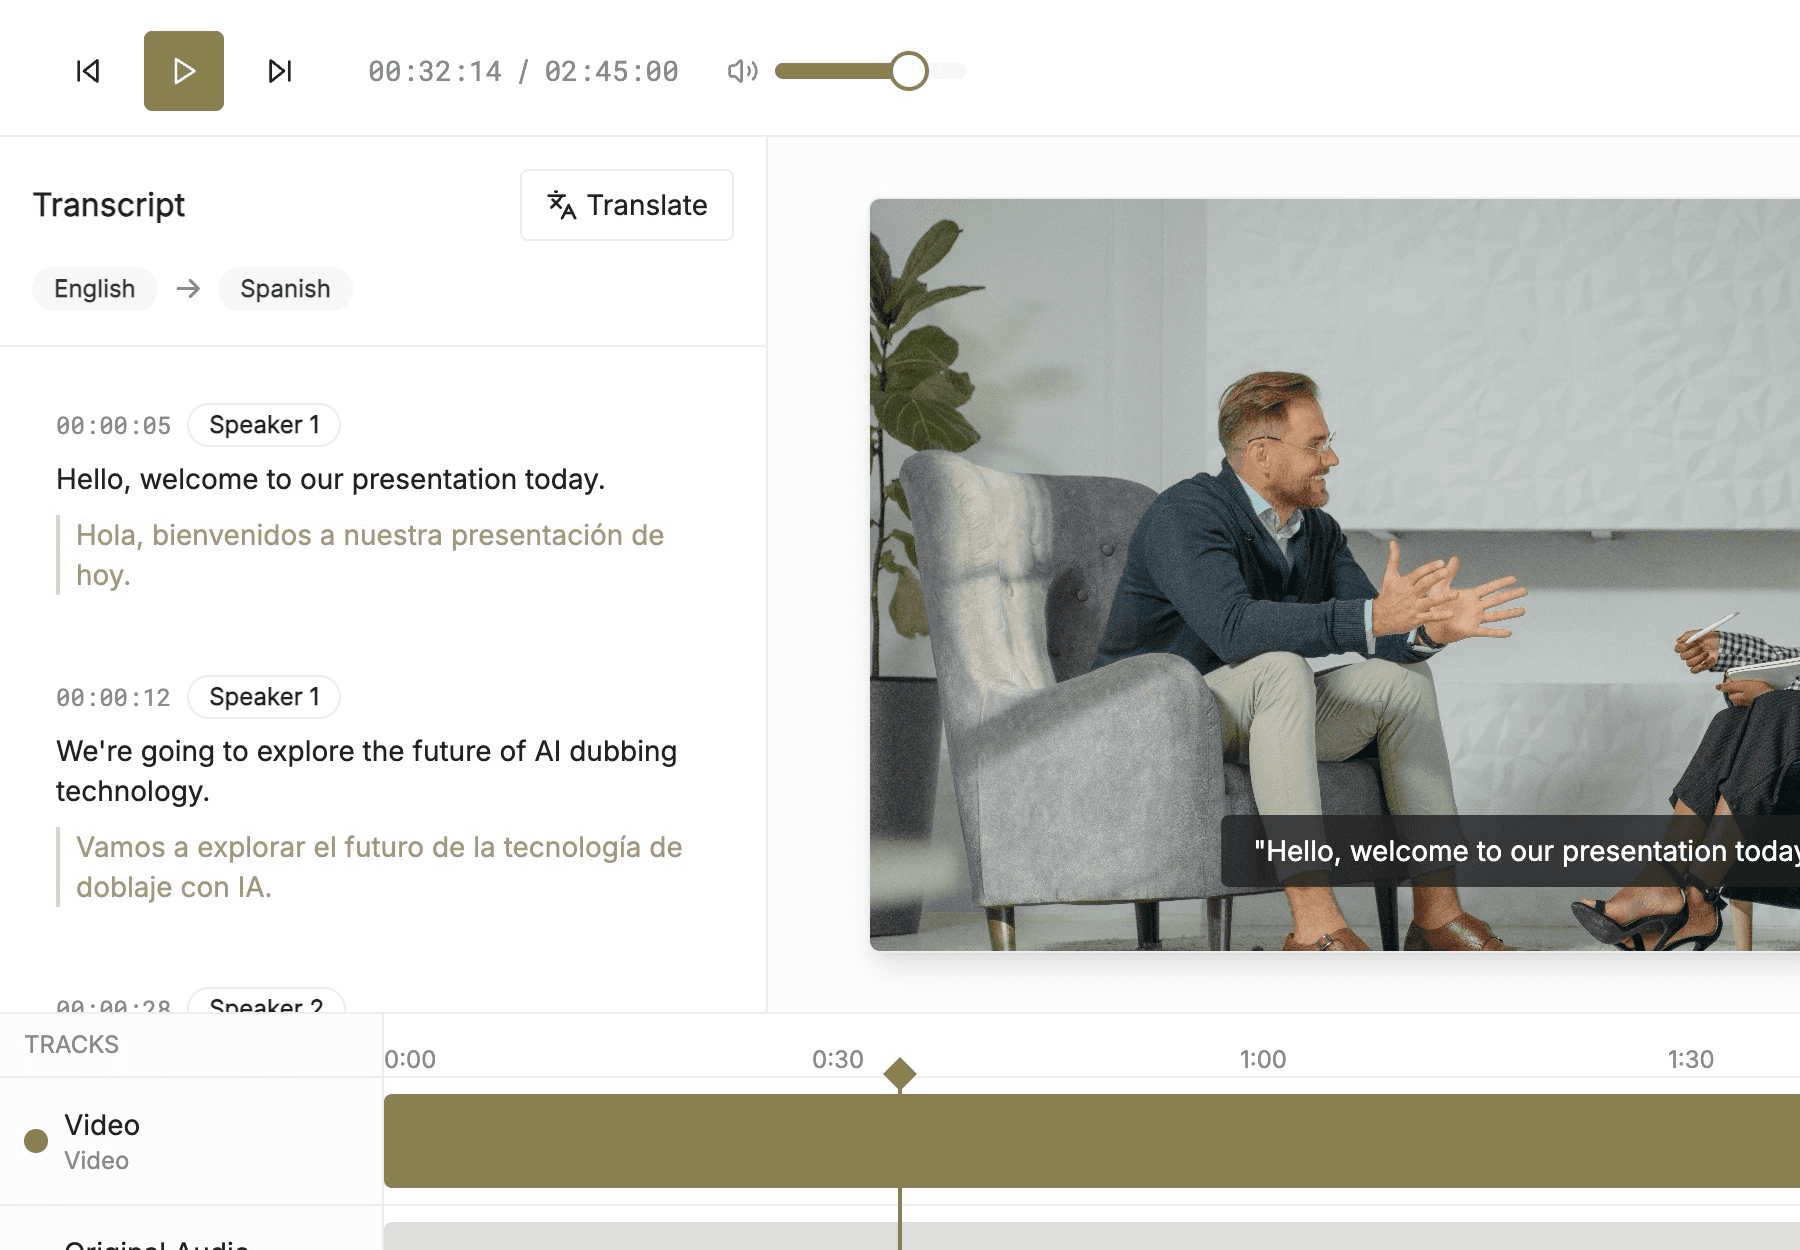This screenshot has width=1800, height=1250.
Task: Click the skip to next button
Action: tap(280, 71)
